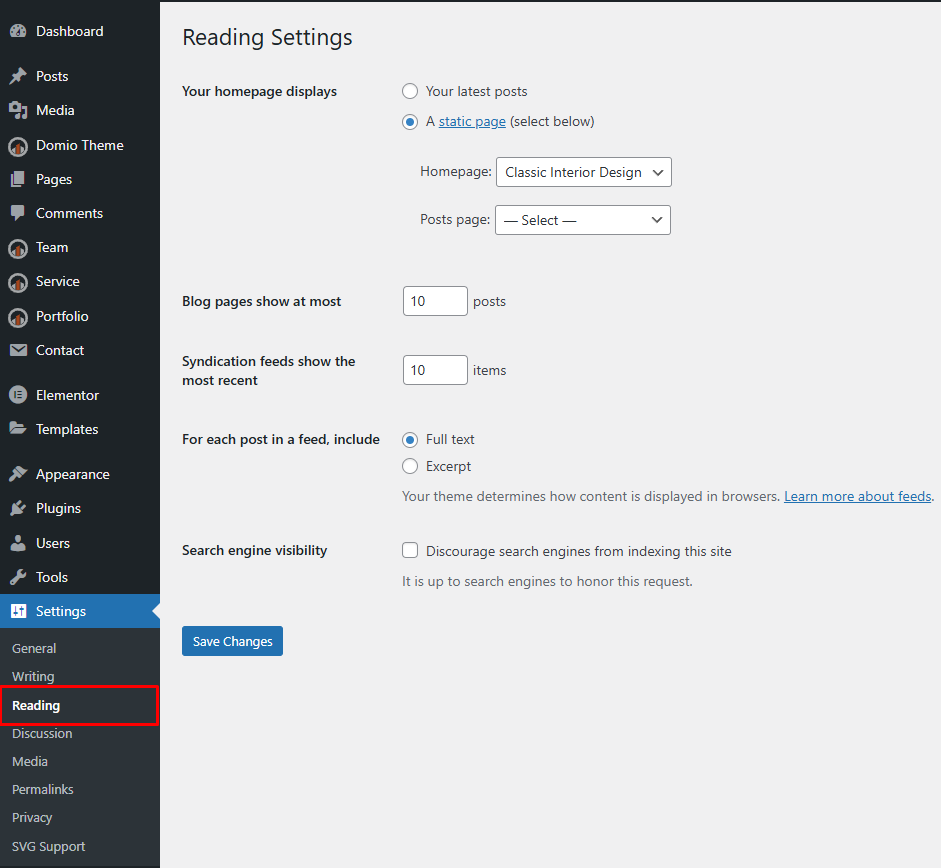Open the Appearance menu icon
Viewport: 941px width, 868px height.
20,473
